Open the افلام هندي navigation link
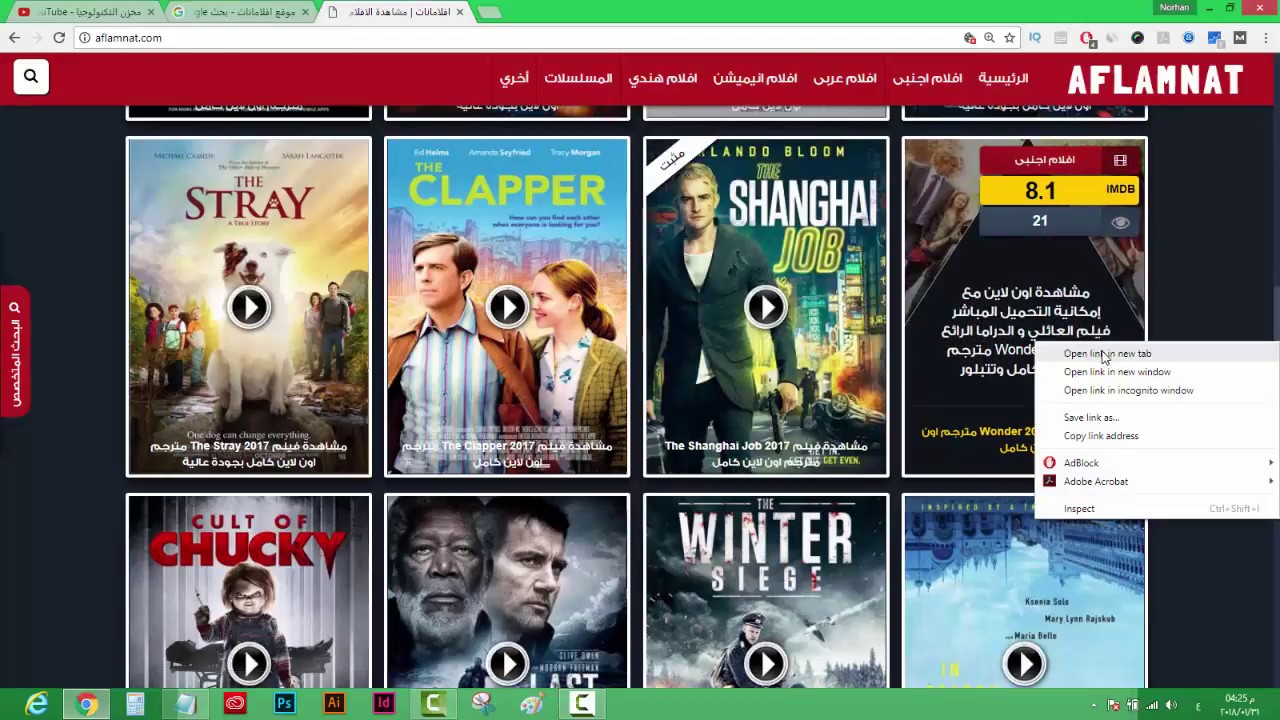The width and height of the screenshot is (1280, 720). tap(663, 78)
